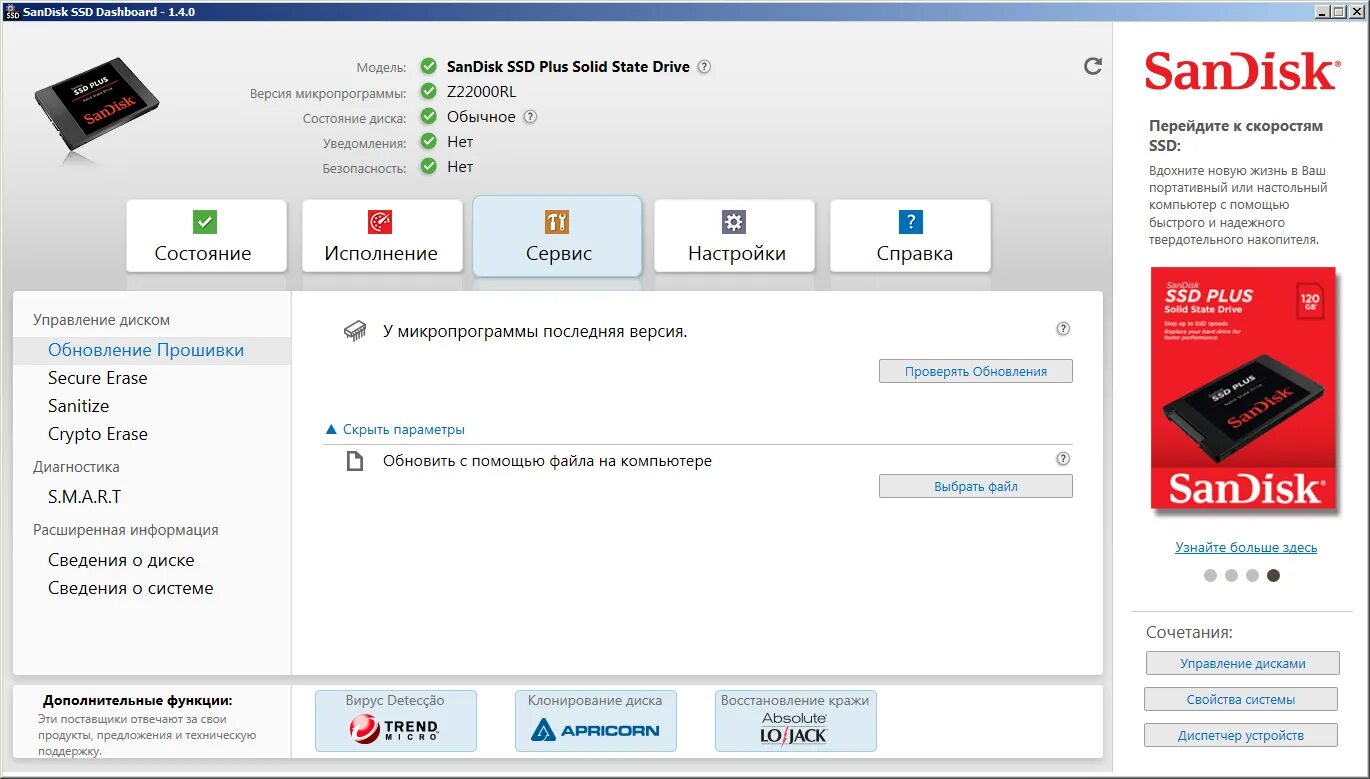The image size is (1370, 779).
Task: Open help icon beside disk state 'Обычное'
Action: pyautogui.click(x=530, y=116)
